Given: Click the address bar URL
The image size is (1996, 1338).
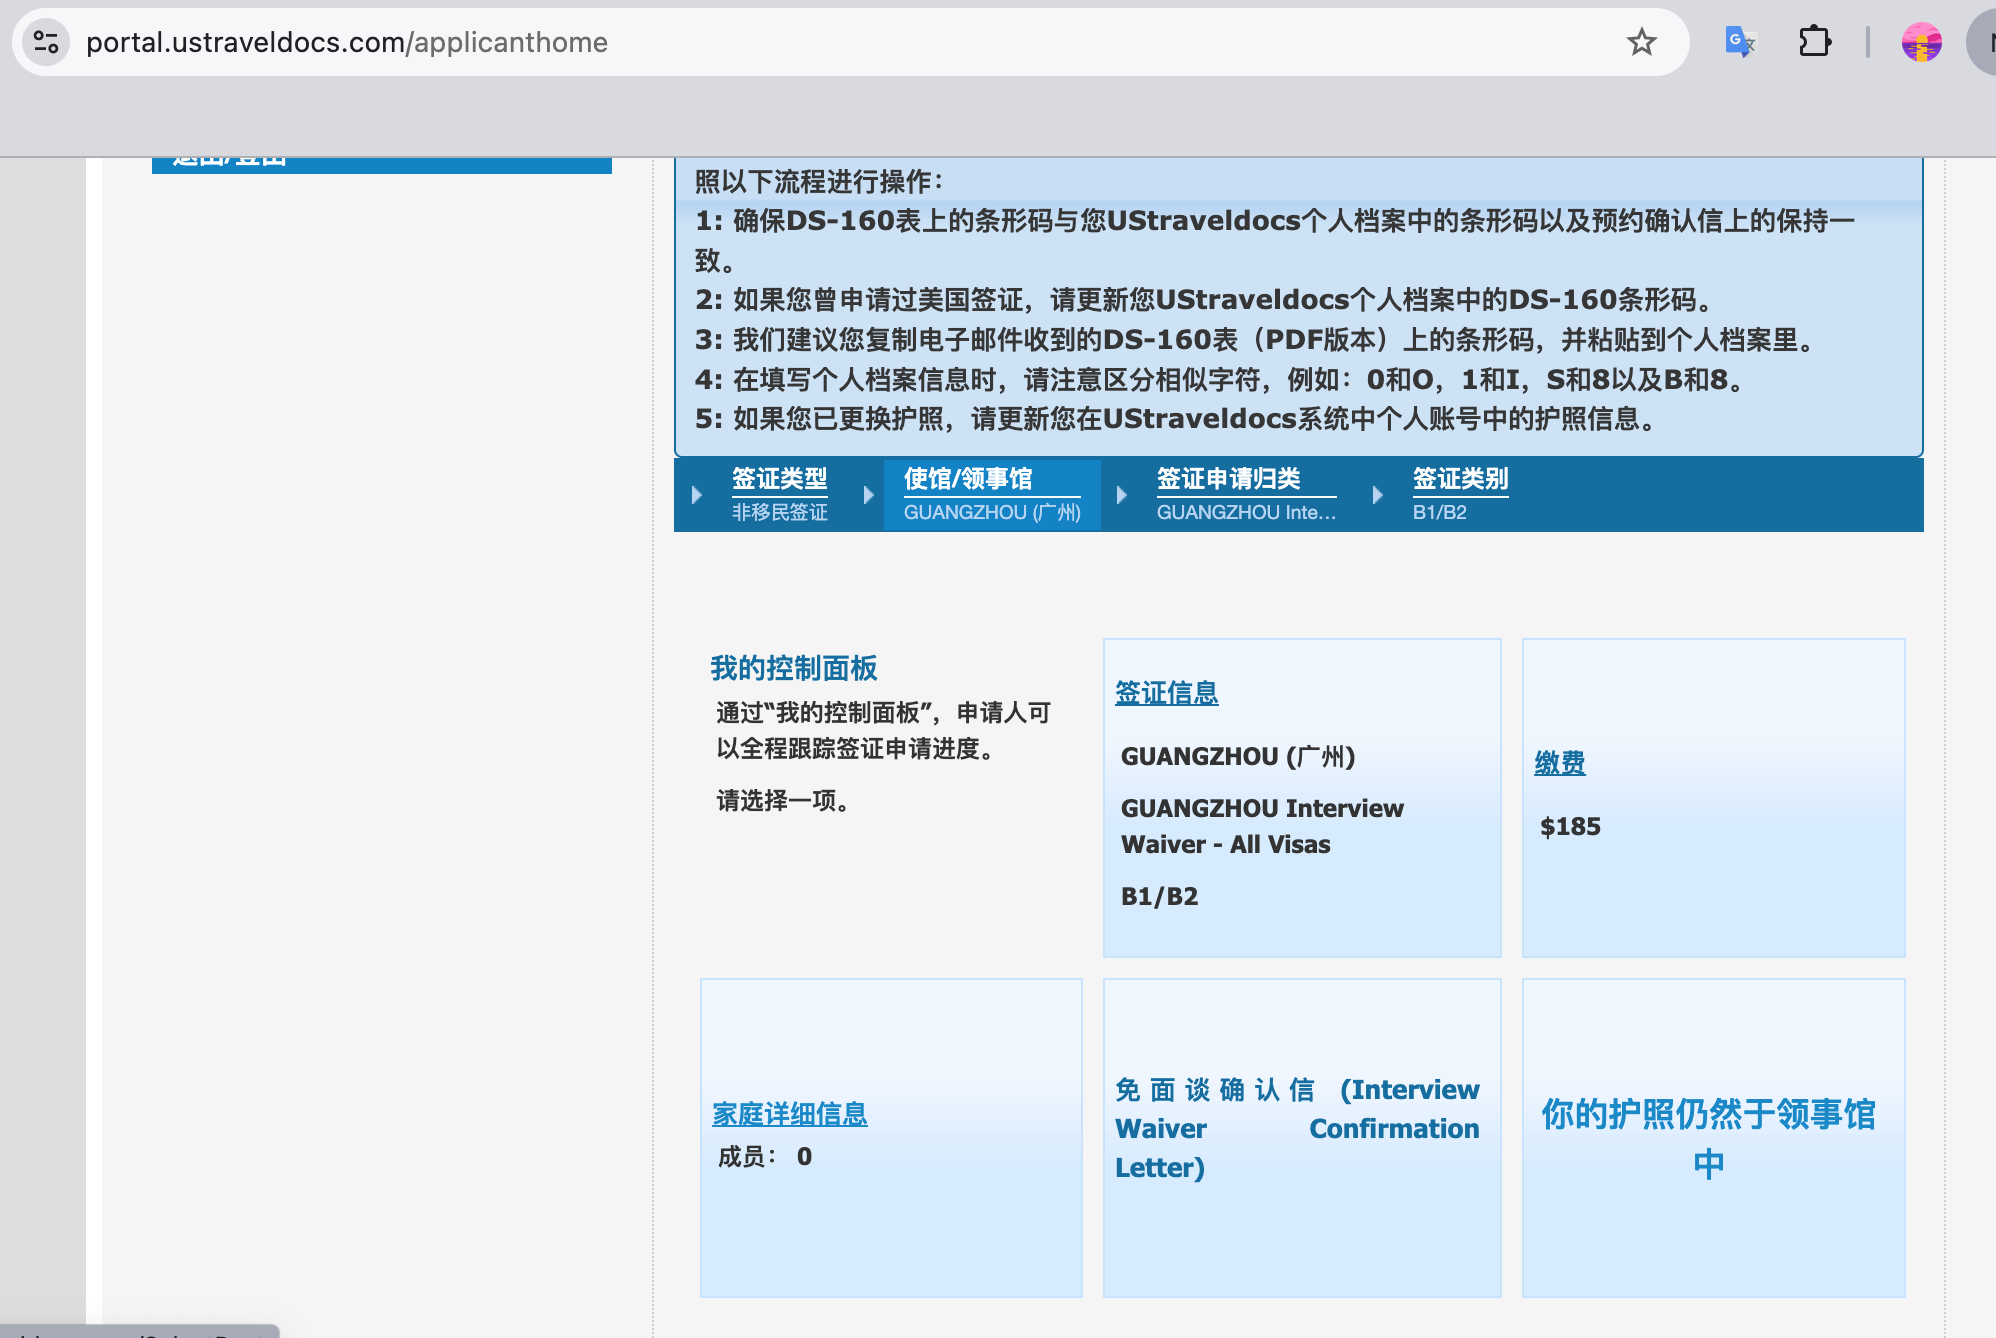Looking at the screenshot, I should (x=347, y=42).
